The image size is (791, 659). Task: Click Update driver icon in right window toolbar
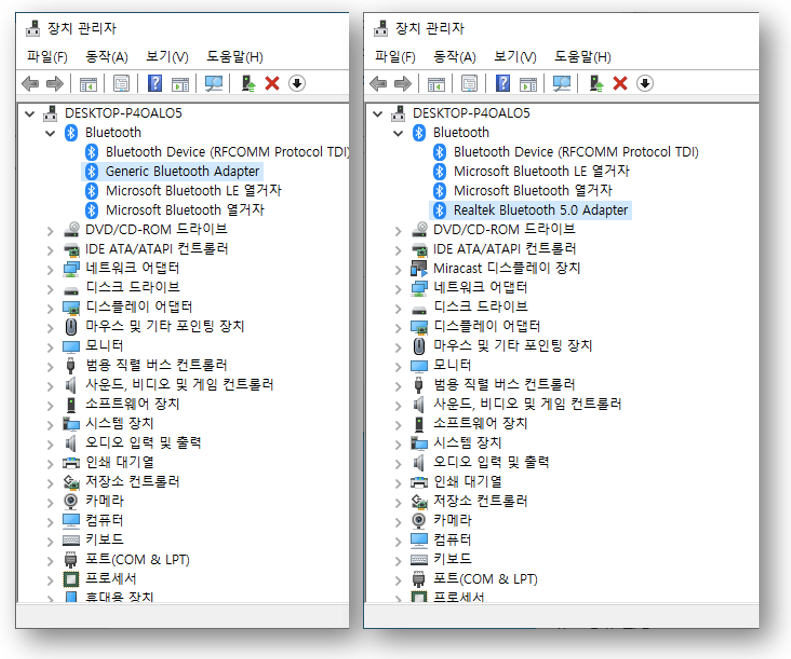[x=596, y=83]
